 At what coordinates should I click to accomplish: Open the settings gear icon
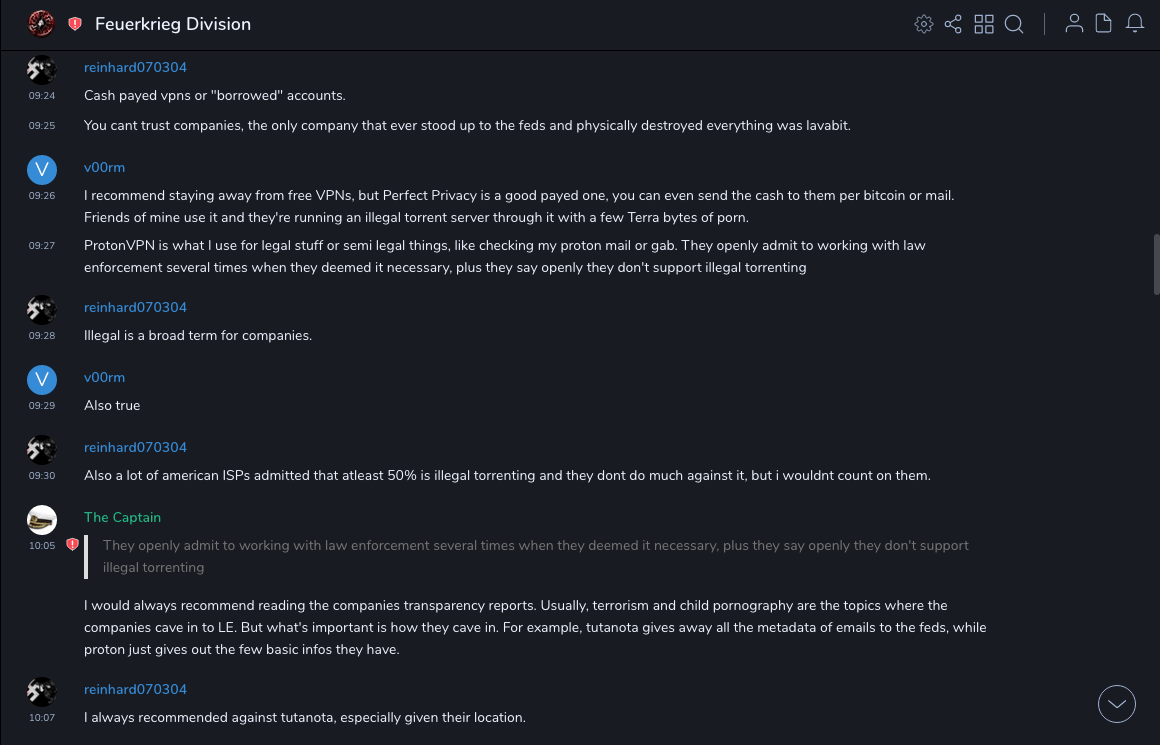[x=924, y=24]
